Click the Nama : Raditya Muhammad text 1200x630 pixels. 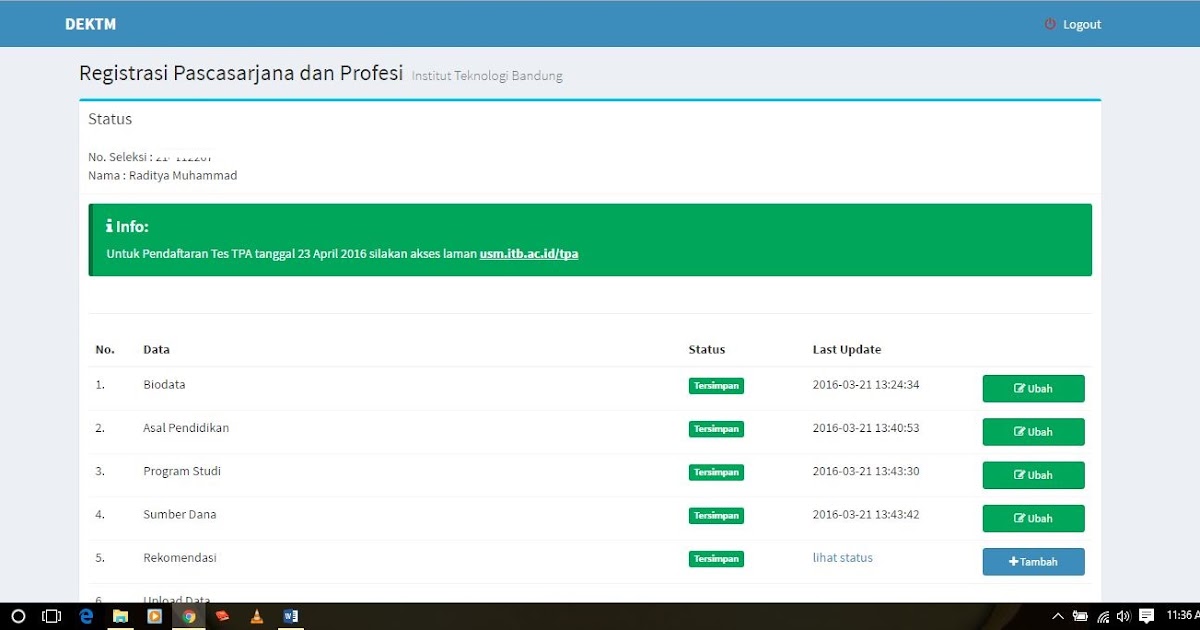[x=162, y=176]
